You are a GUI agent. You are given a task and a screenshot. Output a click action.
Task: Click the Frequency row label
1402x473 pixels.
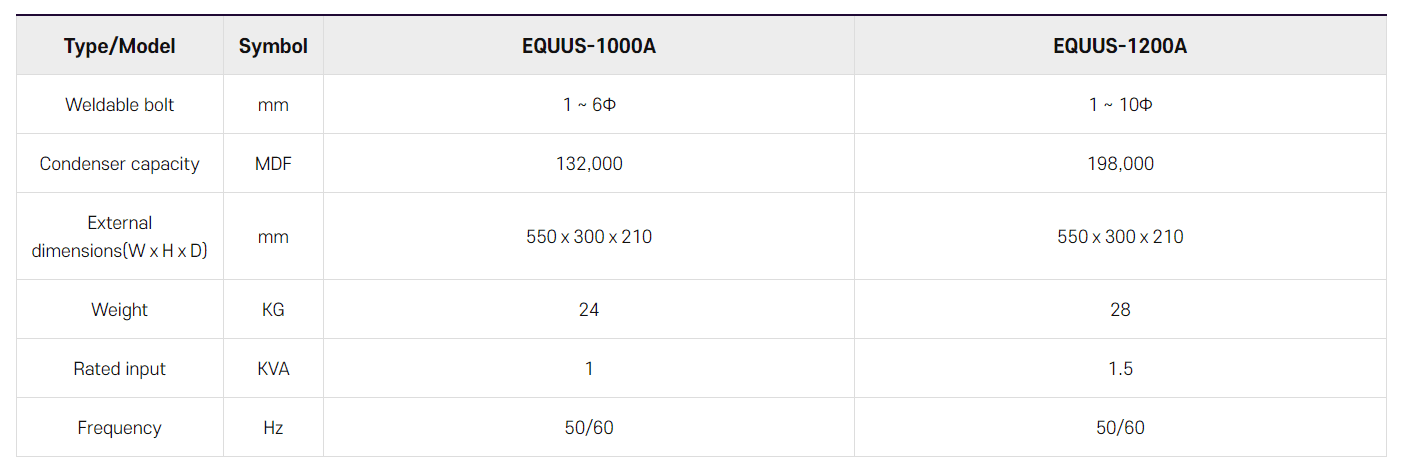click(119, 428)
